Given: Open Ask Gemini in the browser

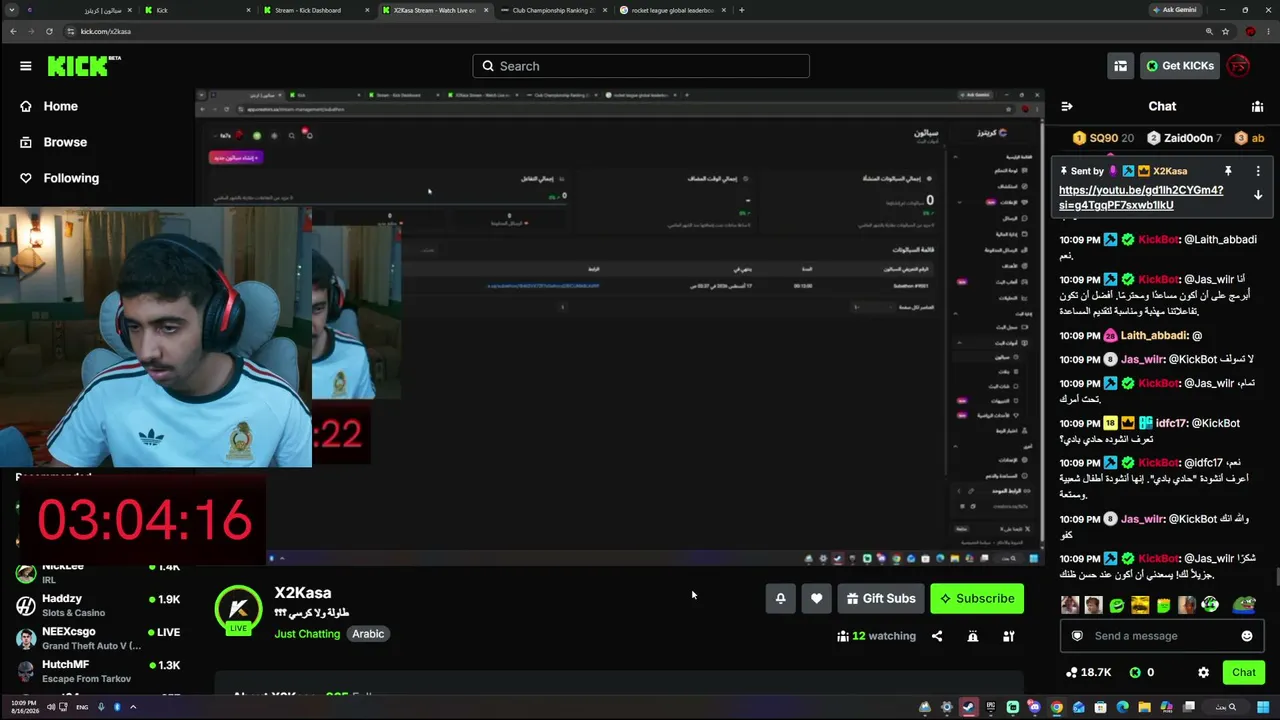Looking at the screenshot, I should point(1174,10).
